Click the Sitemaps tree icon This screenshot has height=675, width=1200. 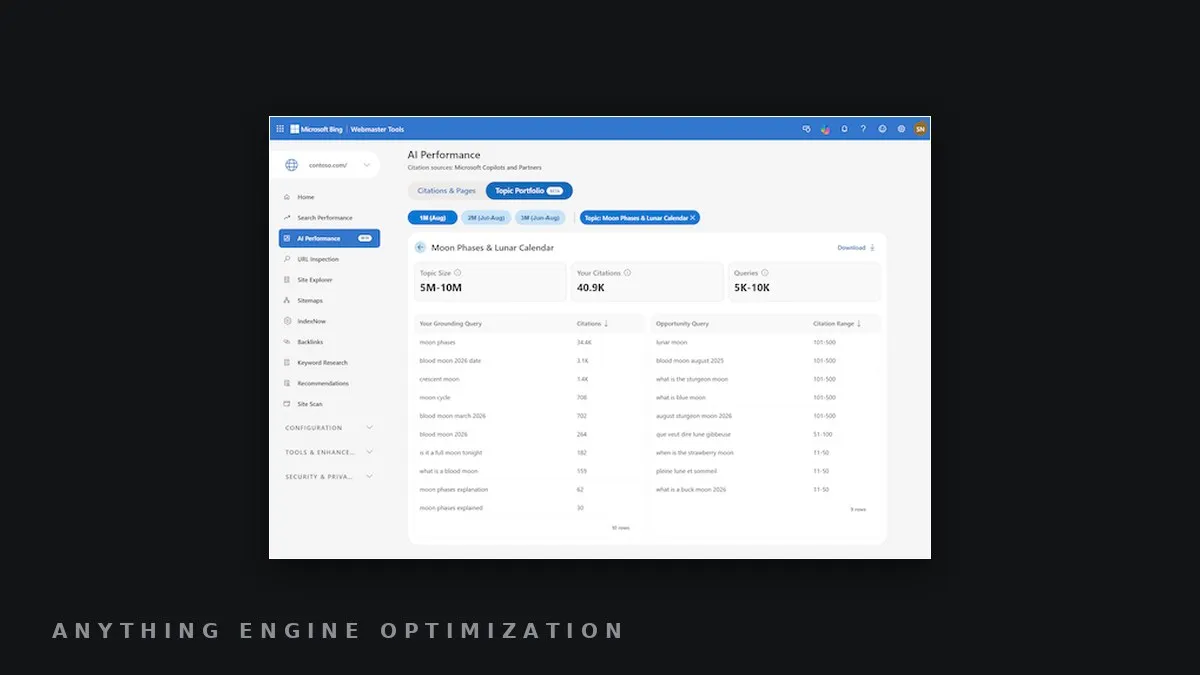tap(287, 300)
